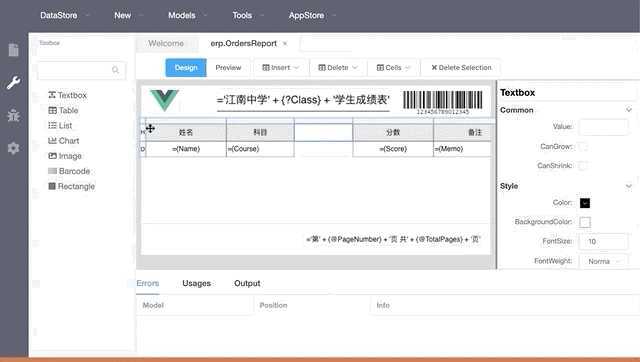Toggle the CanGrow checkbox
The height and width of the screenshot is (362, 640).
pos(584,147)
